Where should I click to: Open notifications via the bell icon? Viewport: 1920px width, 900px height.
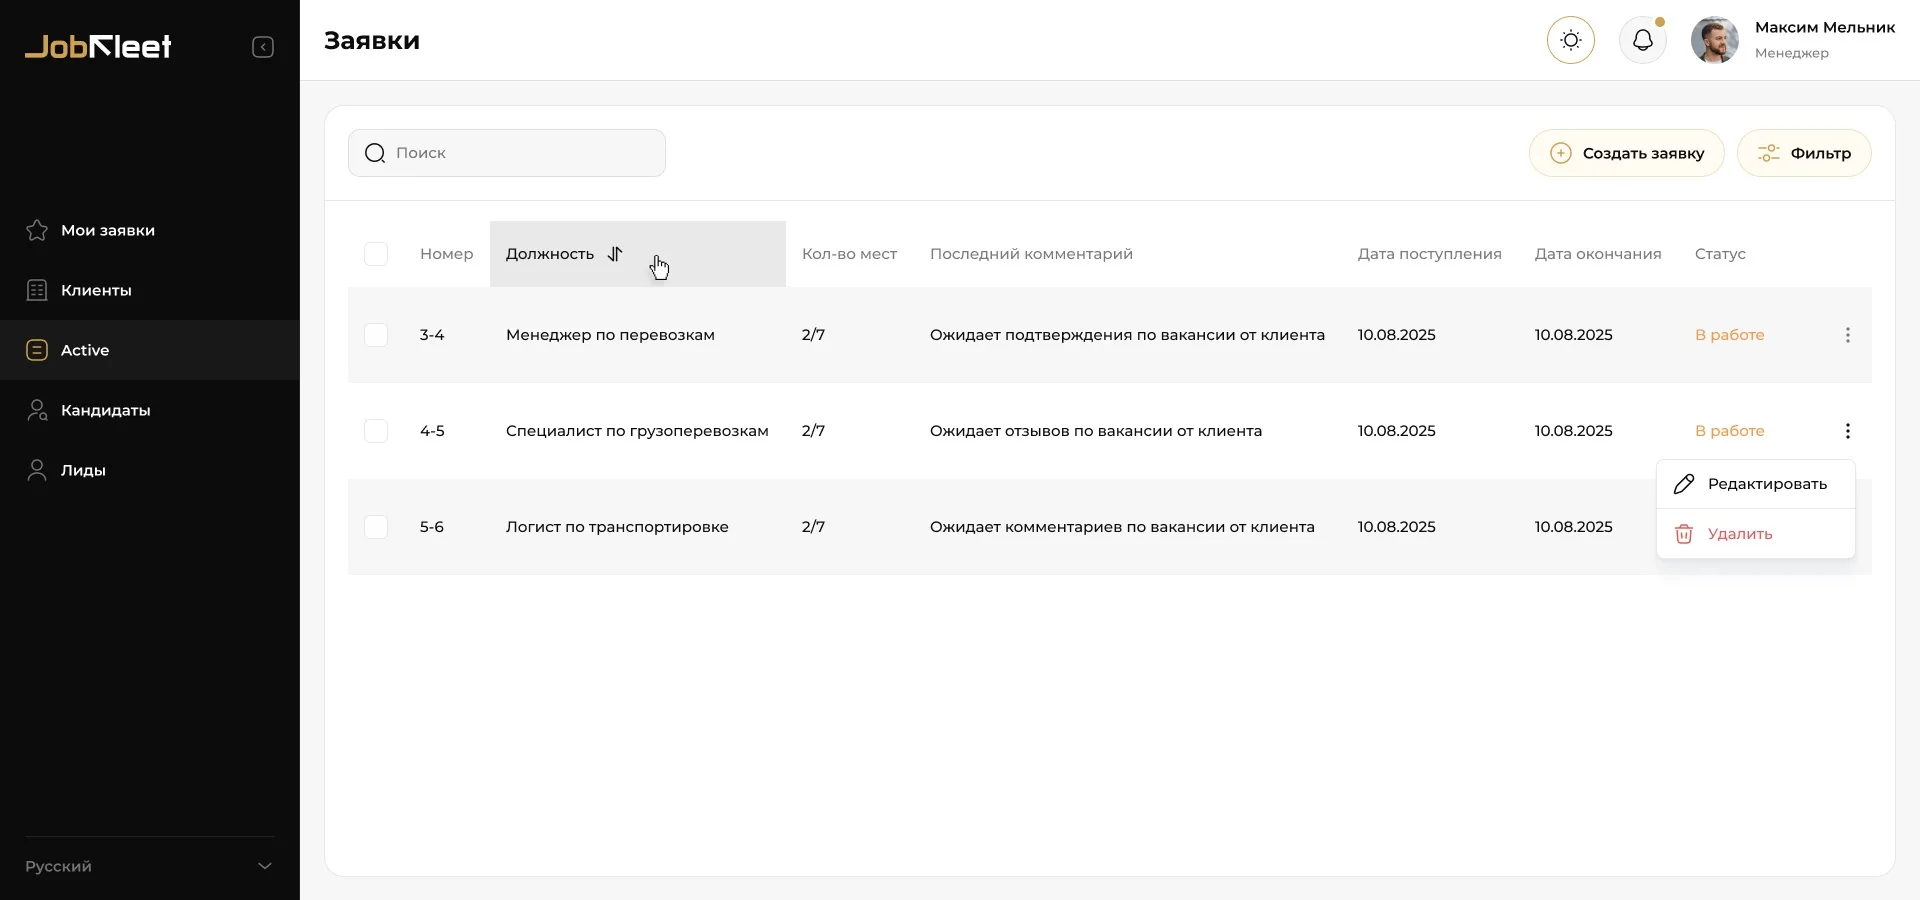[x=1642, y=41]
